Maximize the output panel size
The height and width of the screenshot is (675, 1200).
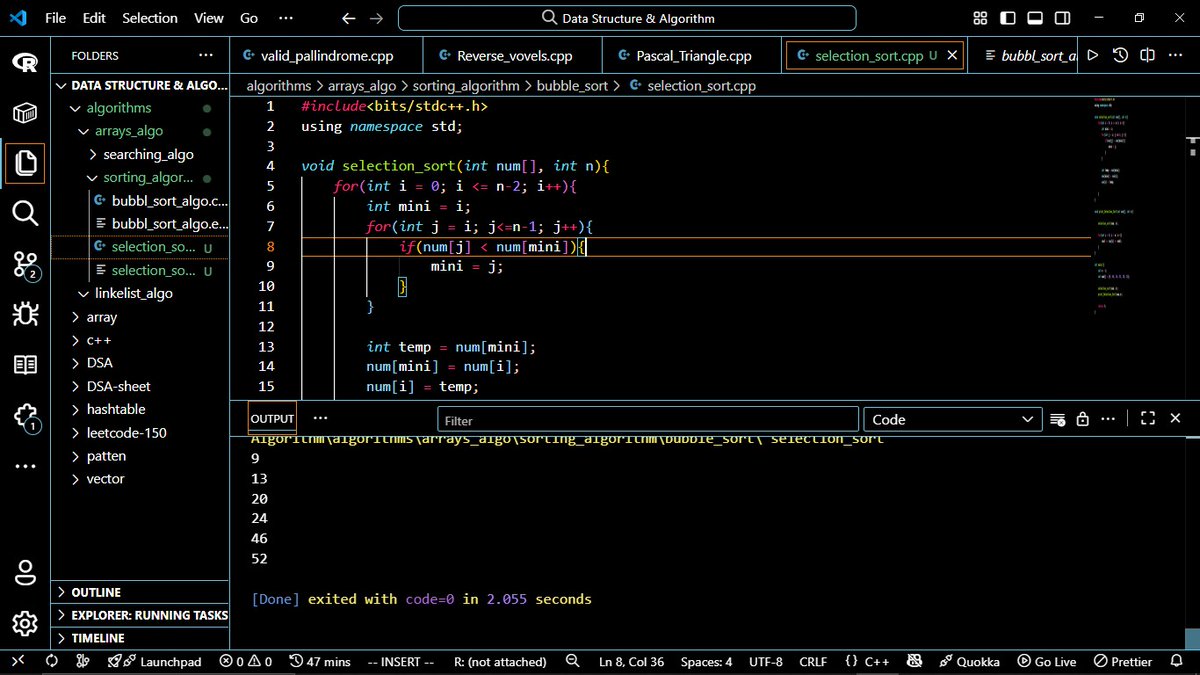(1148, 419)
